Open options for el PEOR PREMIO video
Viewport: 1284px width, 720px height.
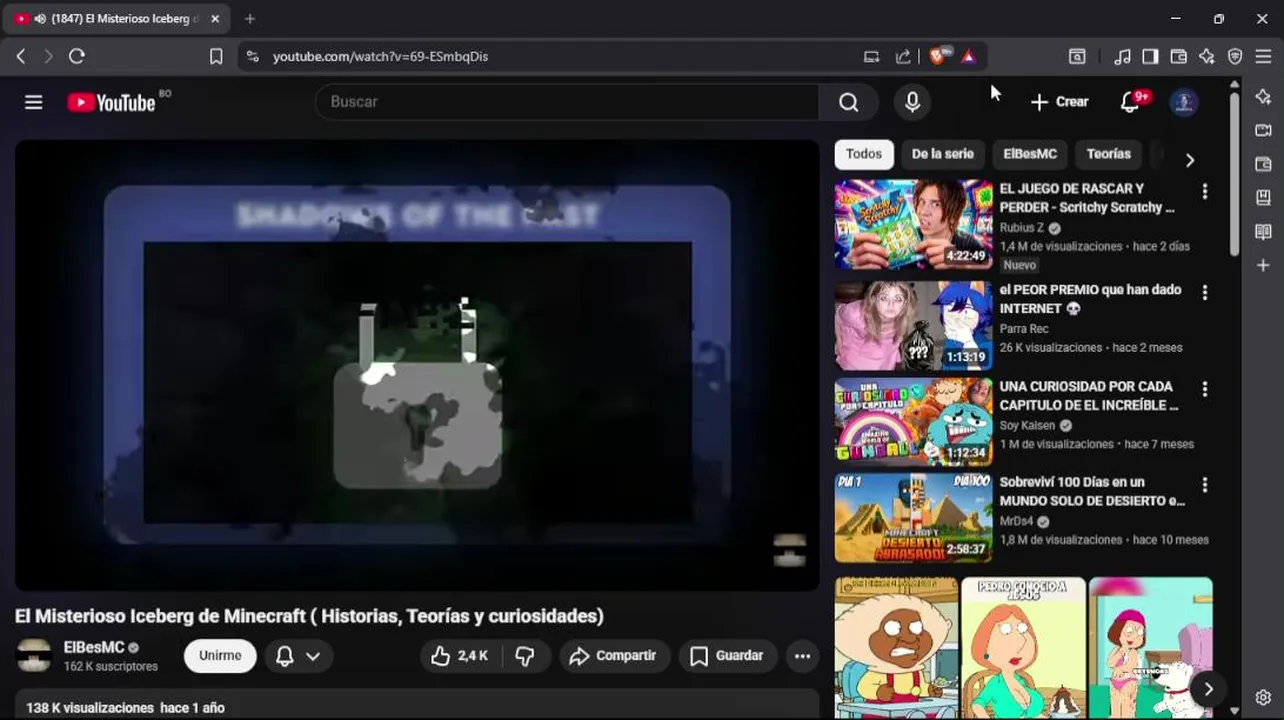click(x=1205, y=292)
